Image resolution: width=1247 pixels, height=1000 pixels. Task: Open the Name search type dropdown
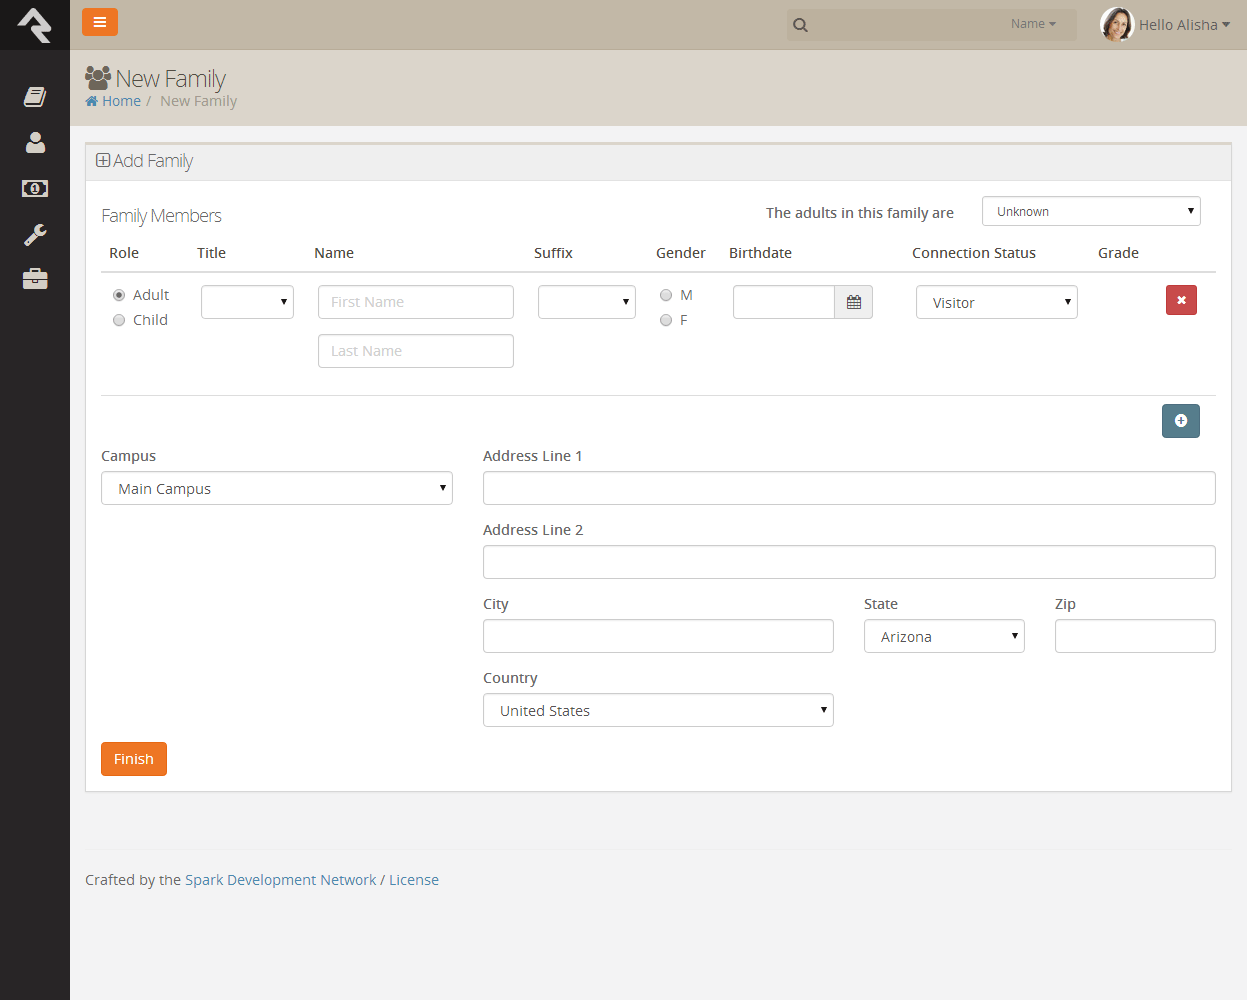pyautogui.click(x=1033, y=24)
